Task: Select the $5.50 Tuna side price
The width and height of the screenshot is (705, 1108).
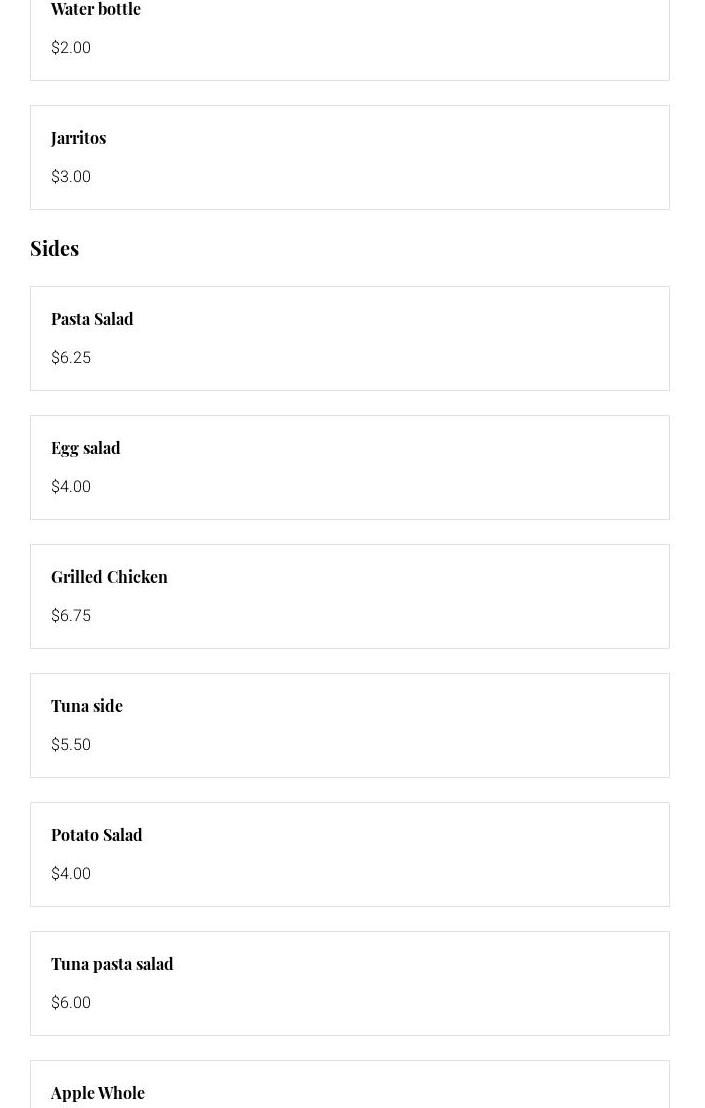Action: click(71, 745)
